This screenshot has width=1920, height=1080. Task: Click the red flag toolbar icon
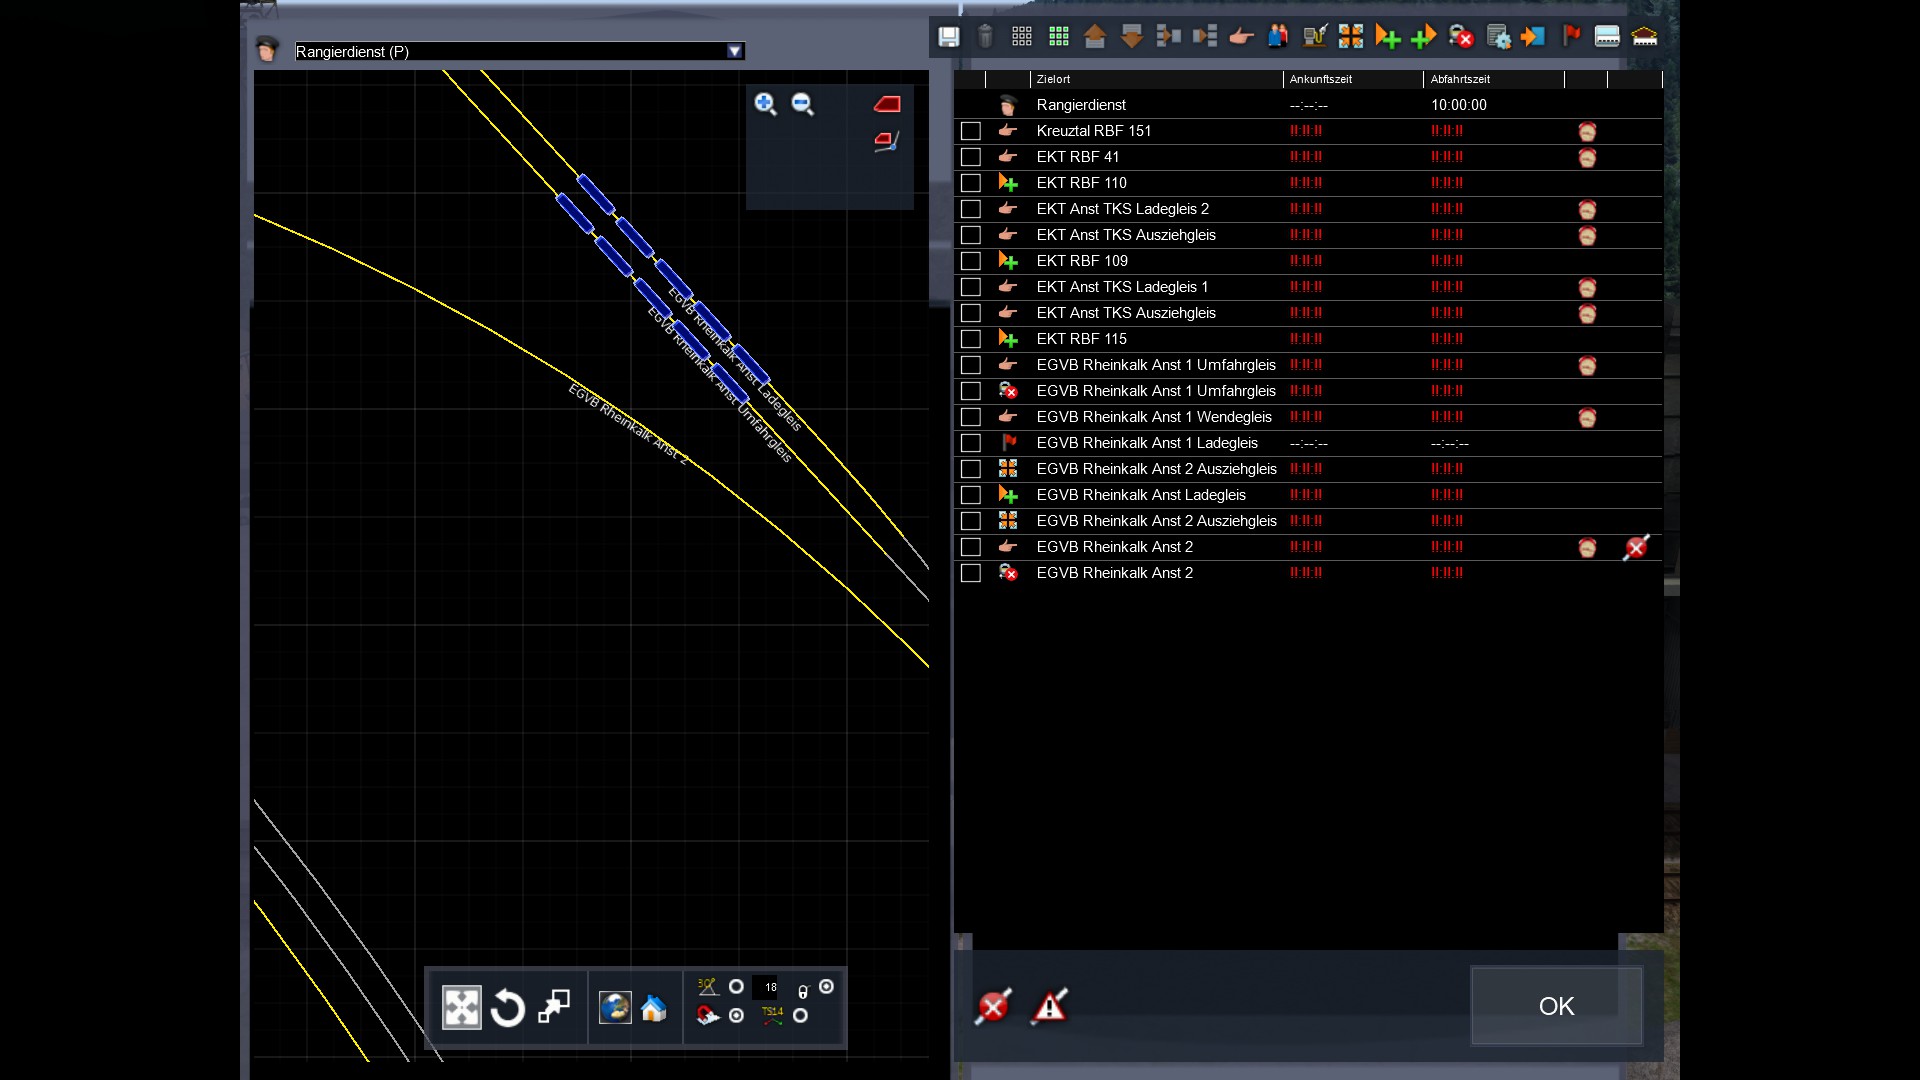coord(1571,37)
